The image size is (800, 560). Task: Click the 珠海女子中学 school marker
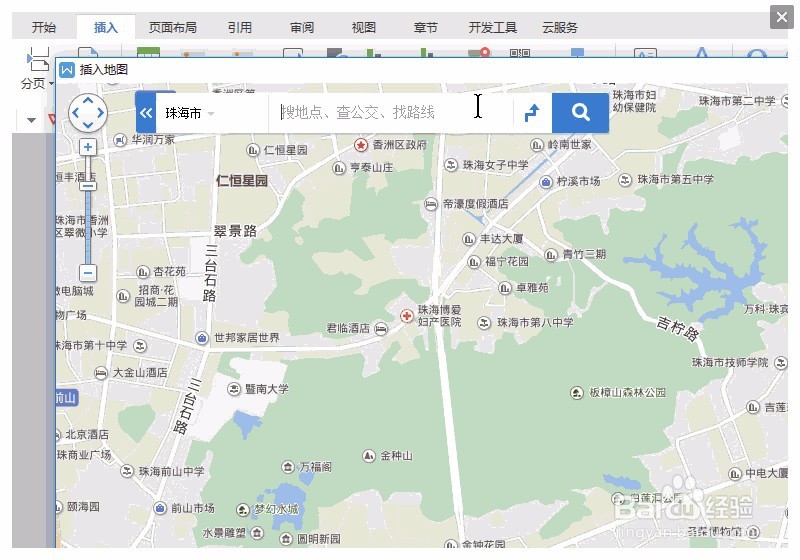pos(451,165)
